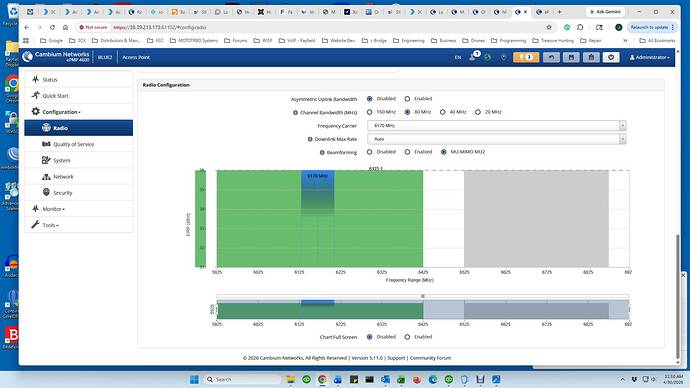Click the Not secure site info badge
690x388 pixels.
coord(93,27)
